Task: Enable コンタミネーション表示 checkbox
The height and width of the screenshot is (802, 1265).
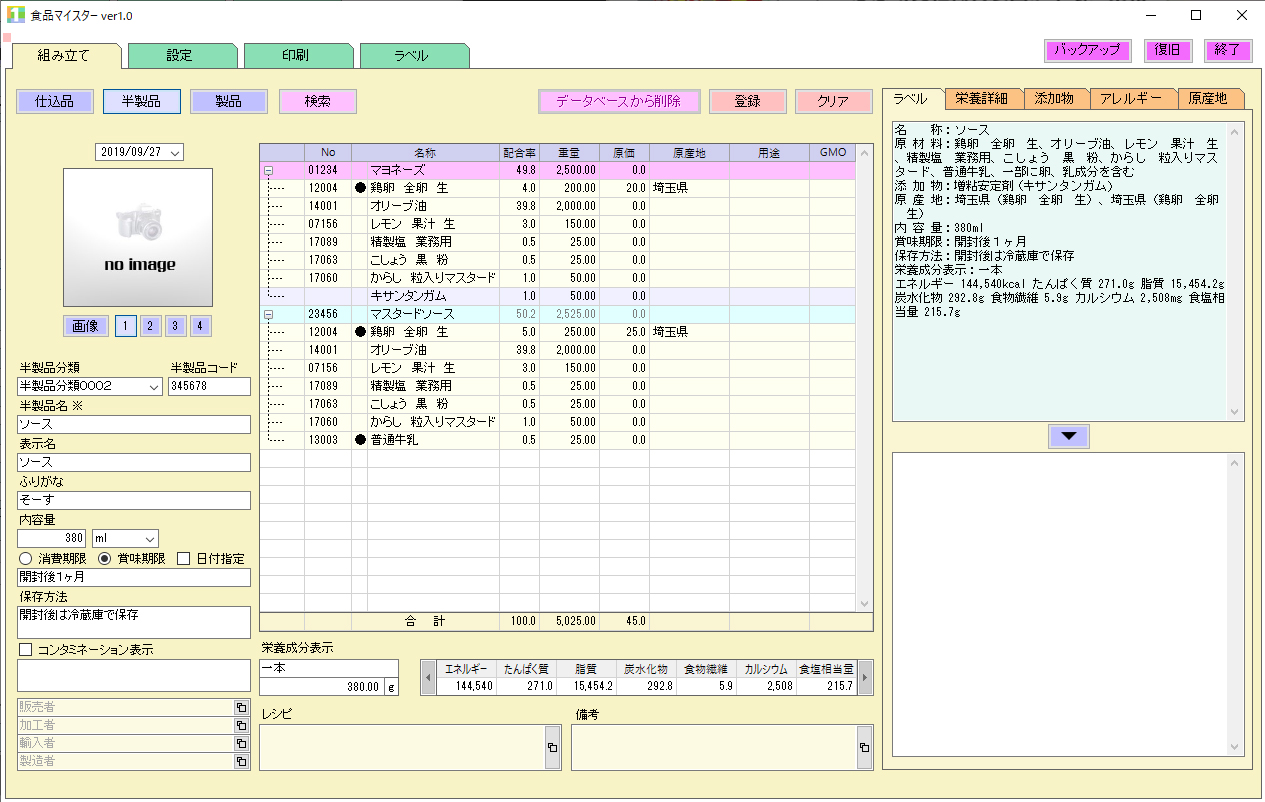Action: [26, 650]
